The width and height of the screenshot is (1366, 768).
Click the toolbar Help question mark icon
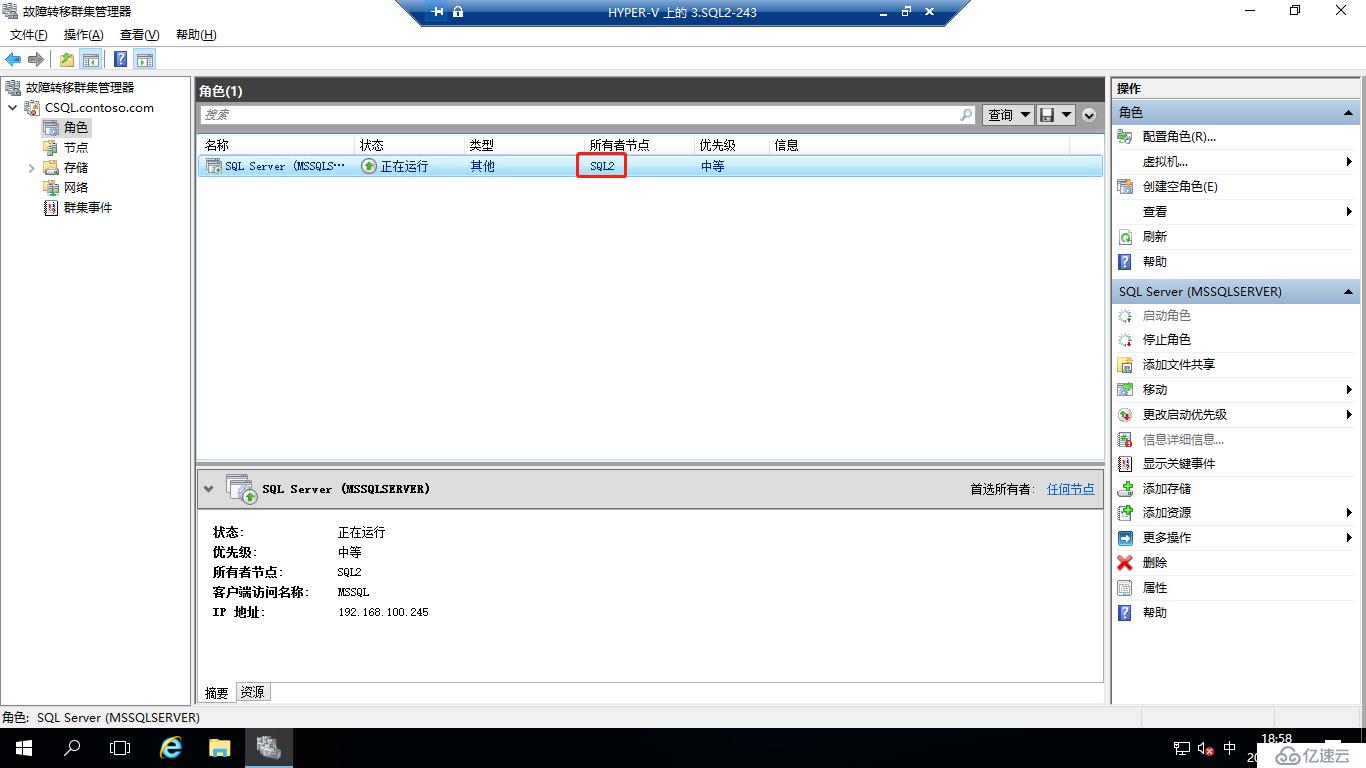point(121,60)
